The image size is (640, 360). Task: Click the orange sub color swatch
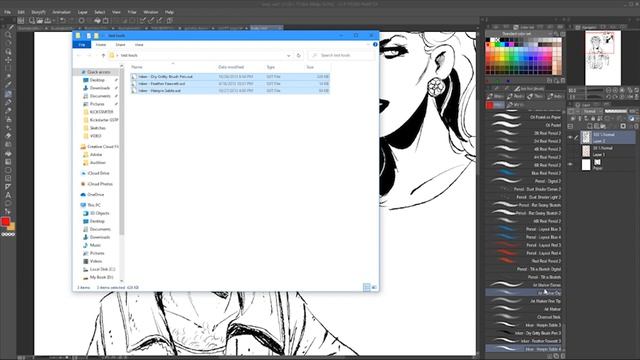click(x=11, y=227)
